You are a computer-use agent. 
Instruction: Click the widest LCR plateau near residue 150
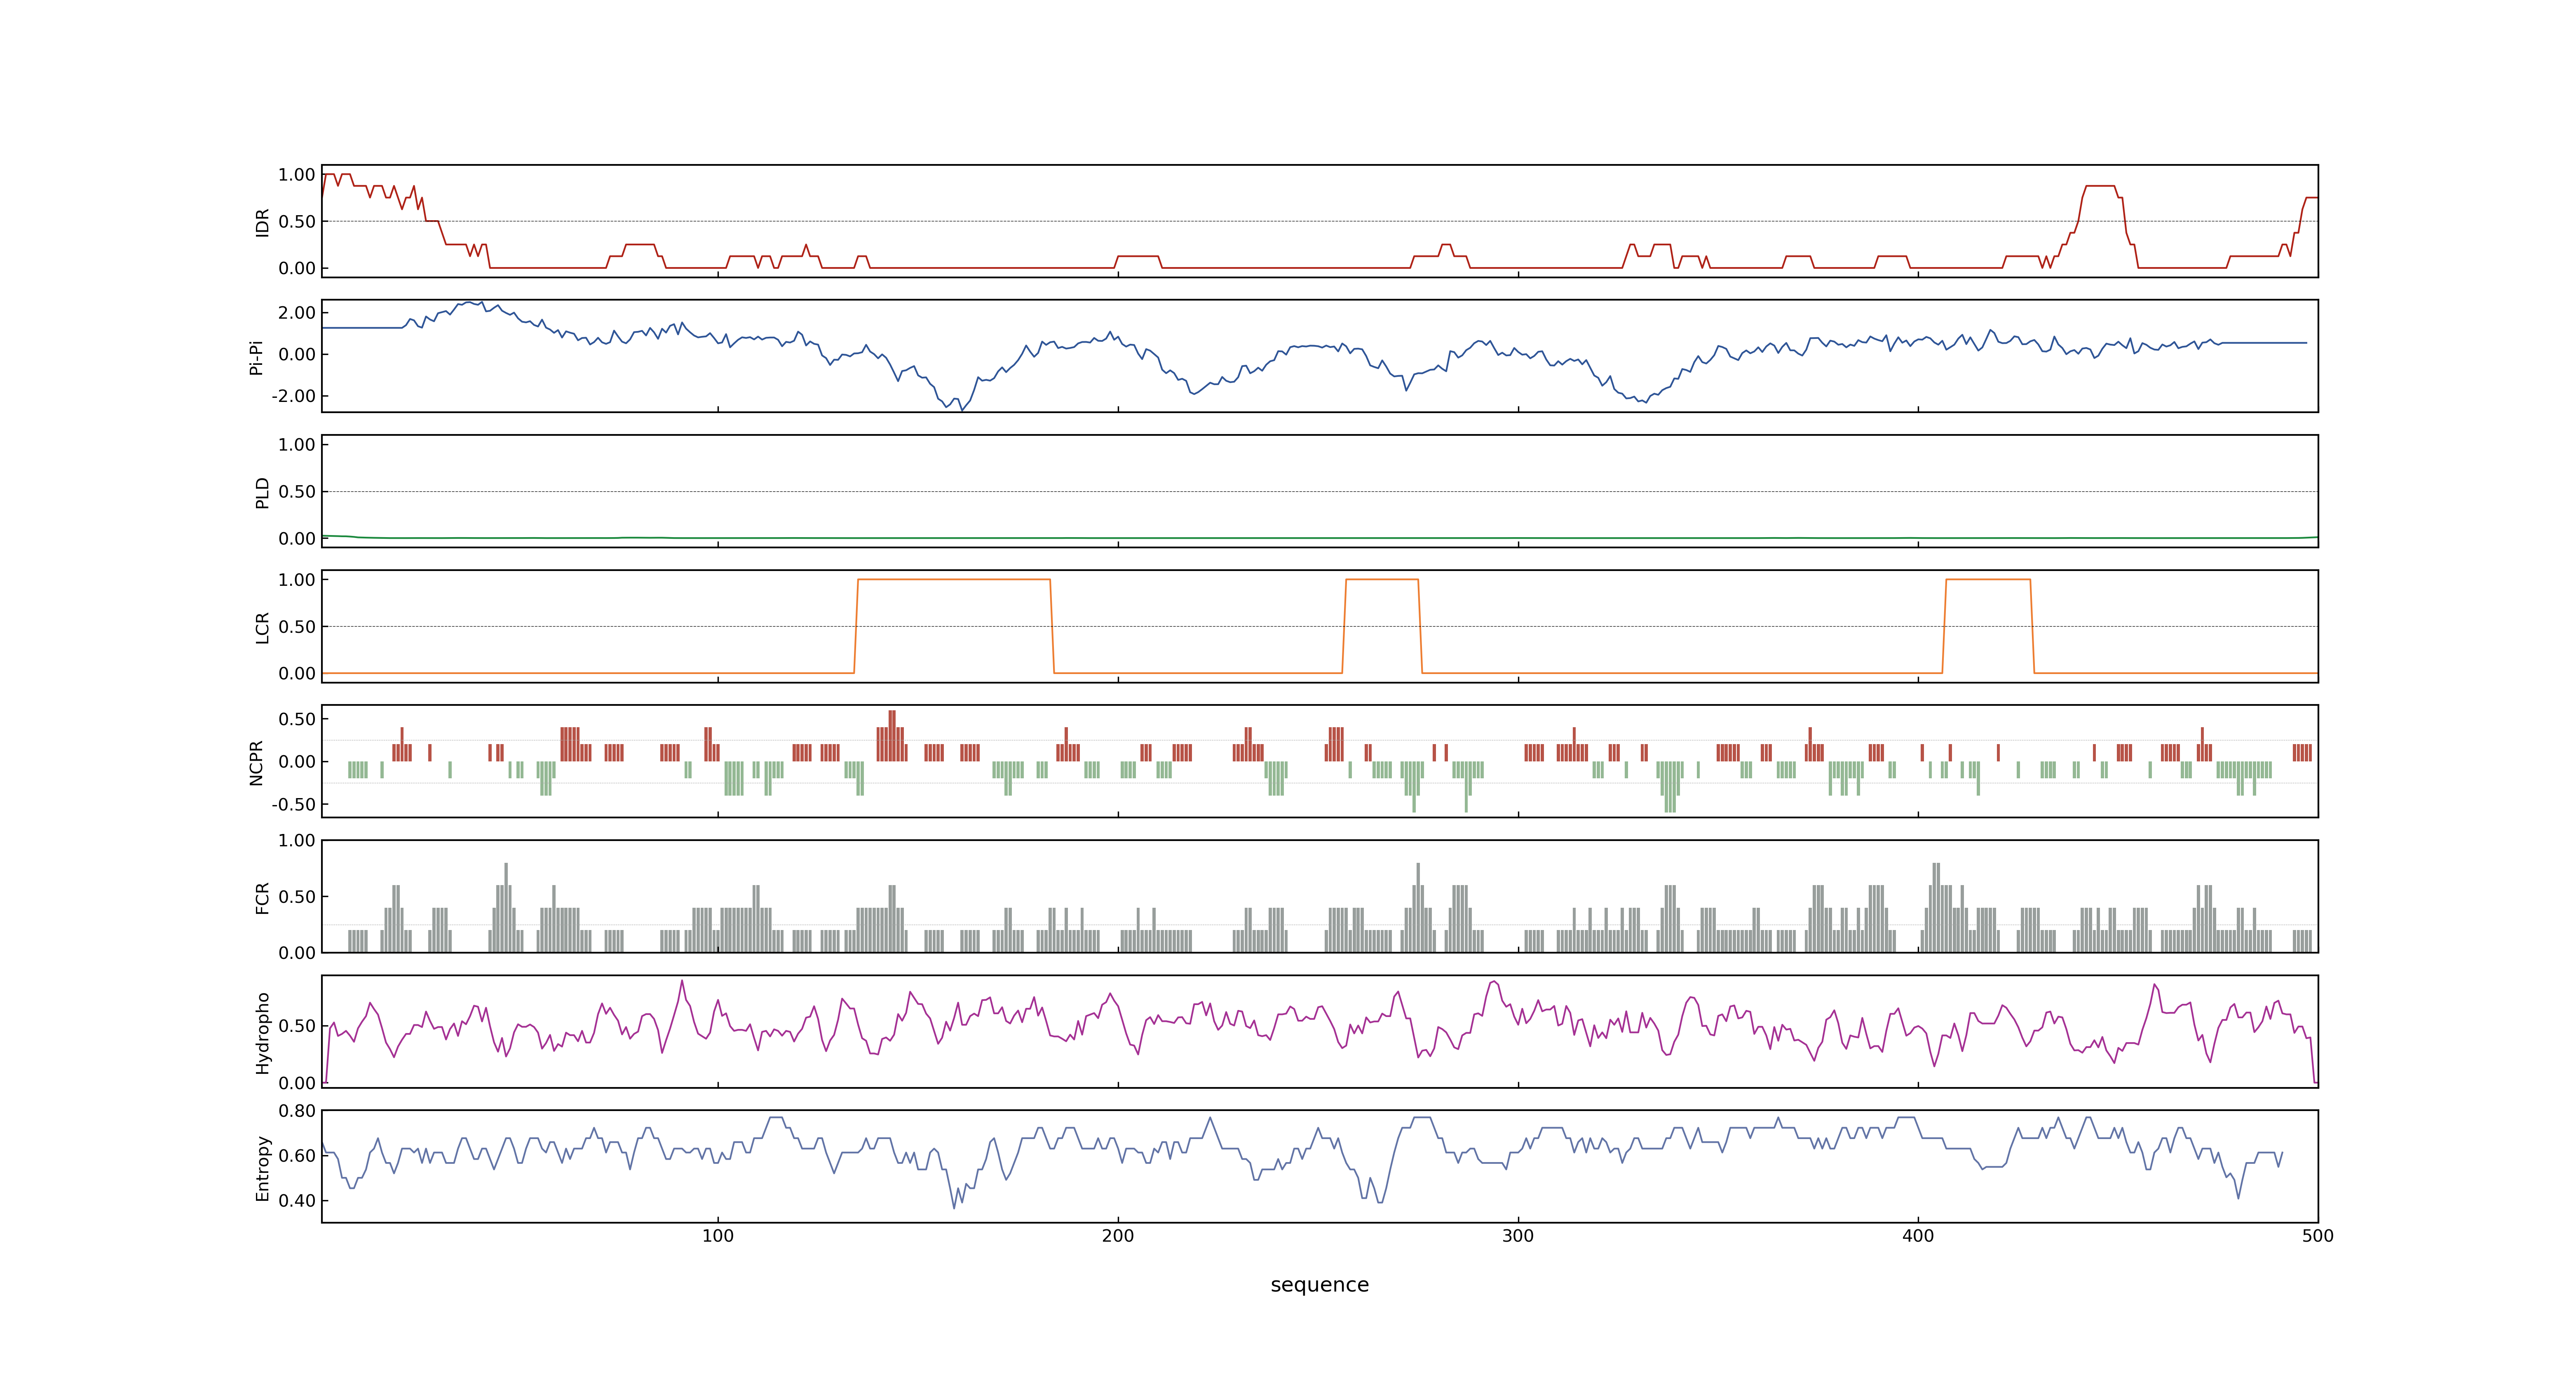point(954,579)
